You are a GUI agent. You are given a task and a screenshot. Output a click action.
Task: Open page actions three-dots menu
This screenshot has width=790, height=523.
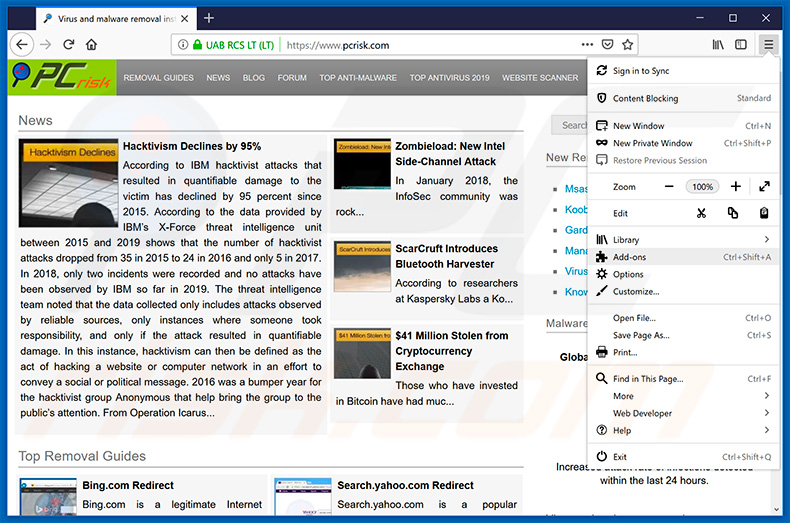tap(587, 45)
